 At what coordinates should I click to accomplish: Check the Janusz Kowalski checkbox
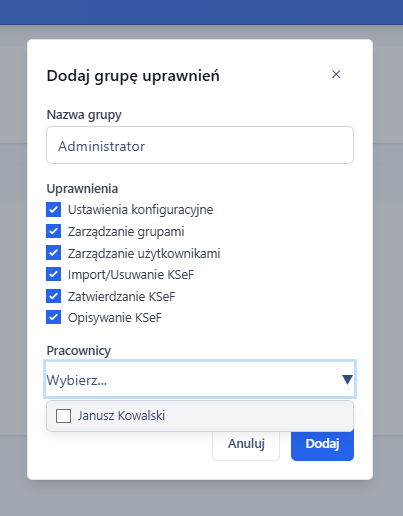tap(63, 416)
